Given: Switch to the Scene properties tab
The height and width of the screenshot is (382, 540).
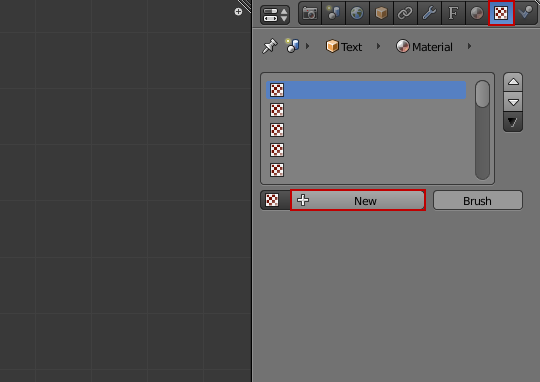Looking at the screenshot, I should click(333, 13).
